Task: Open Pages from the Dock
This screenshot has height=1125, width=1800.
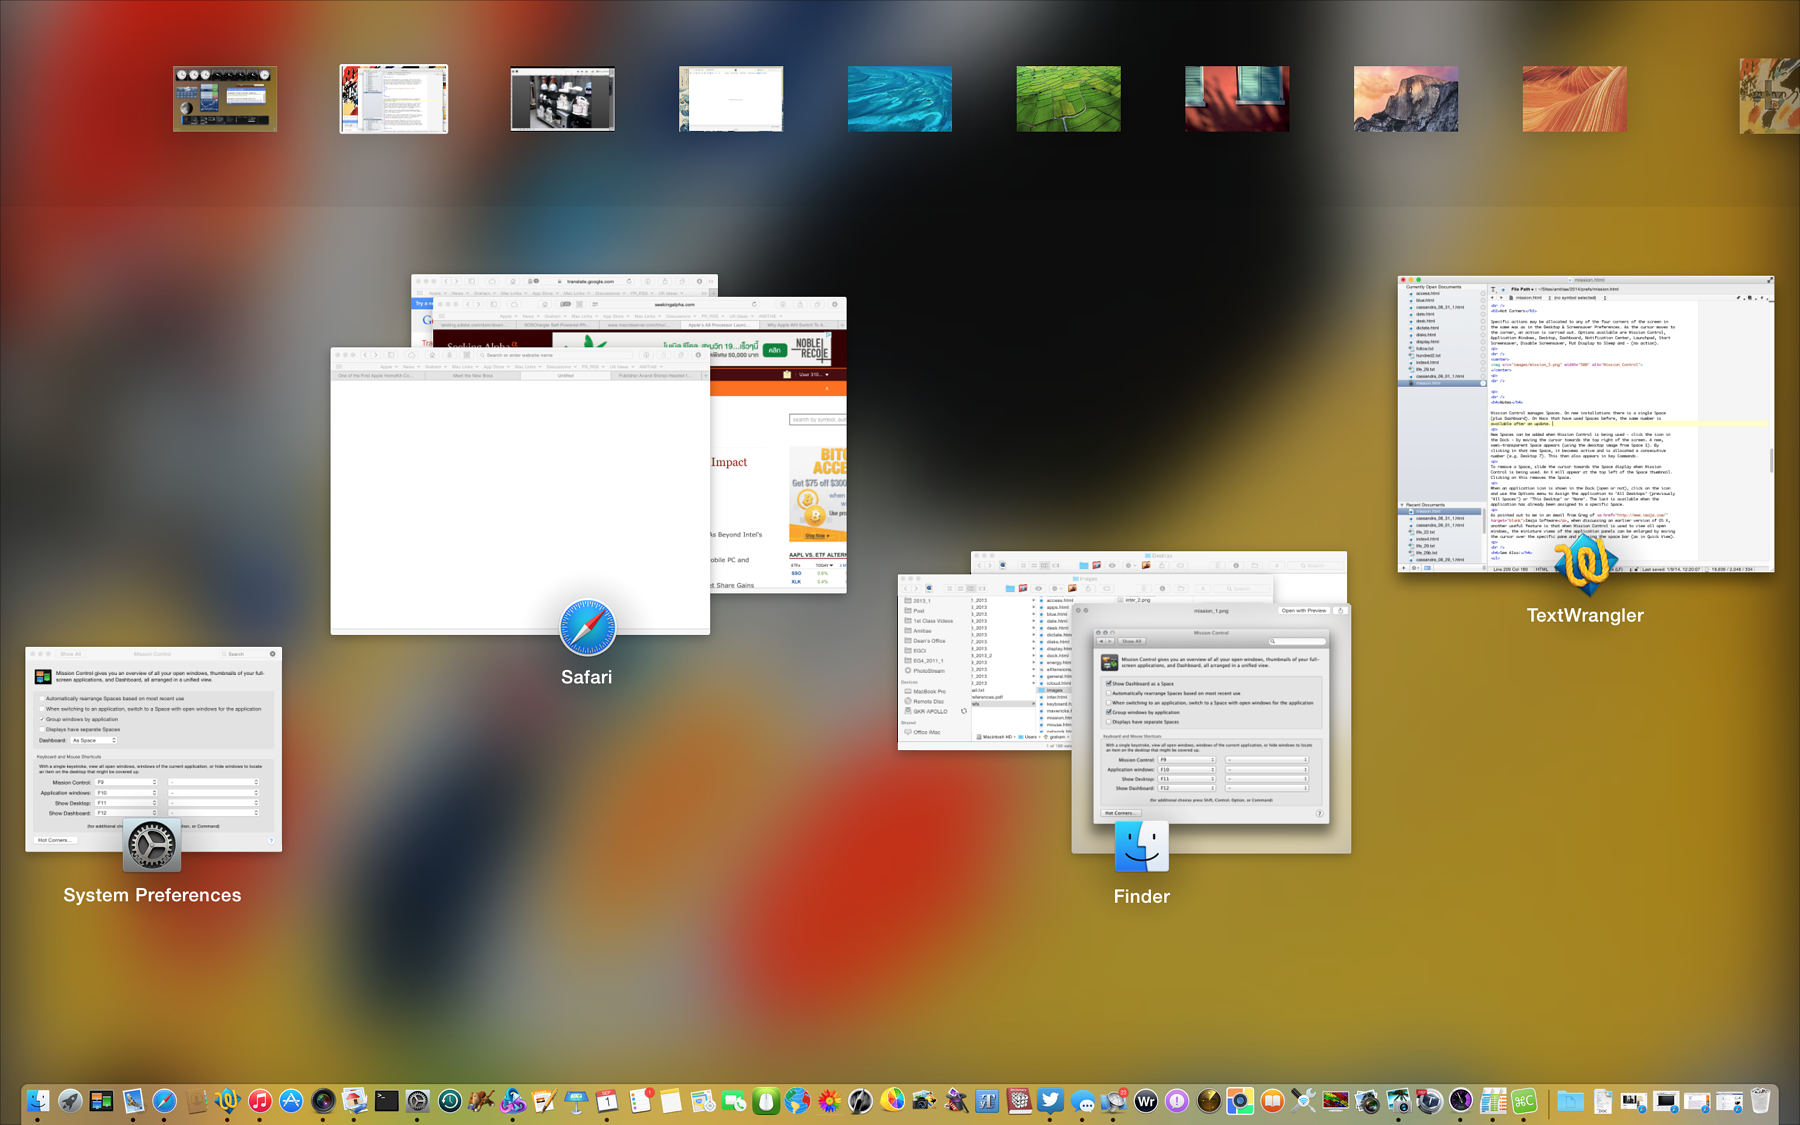Action: [544, 1101]
